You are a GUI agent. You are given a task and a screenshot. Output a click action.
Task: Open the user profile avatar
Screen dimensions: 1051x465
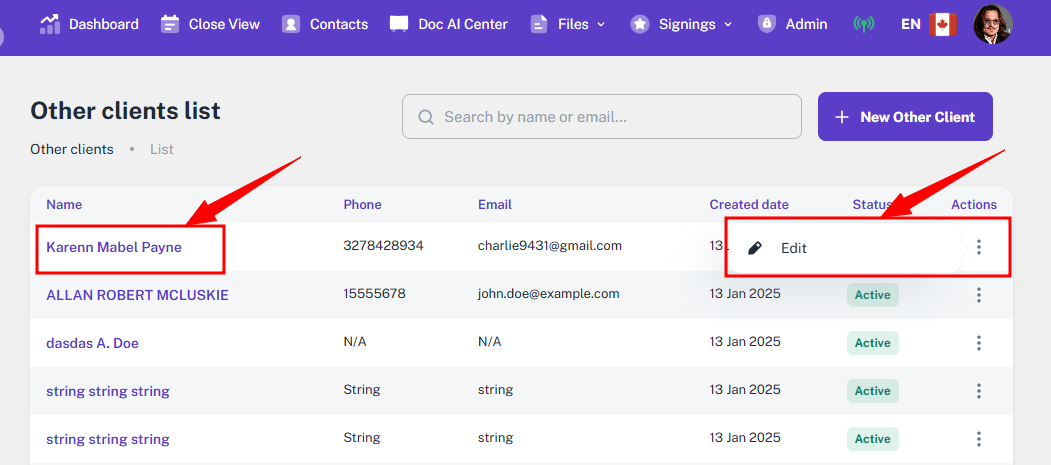click(x=992, y=24)
